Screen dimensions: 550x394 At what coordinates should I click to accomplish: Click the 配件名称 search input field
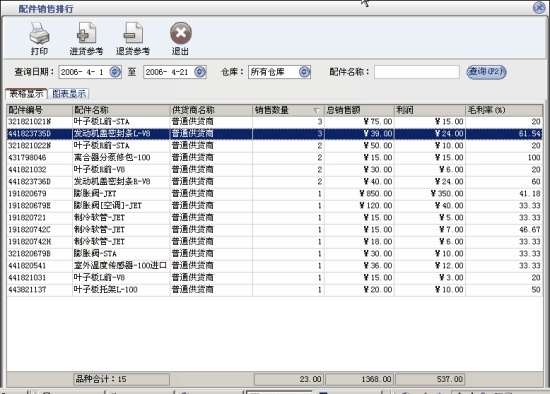point(416,72)
